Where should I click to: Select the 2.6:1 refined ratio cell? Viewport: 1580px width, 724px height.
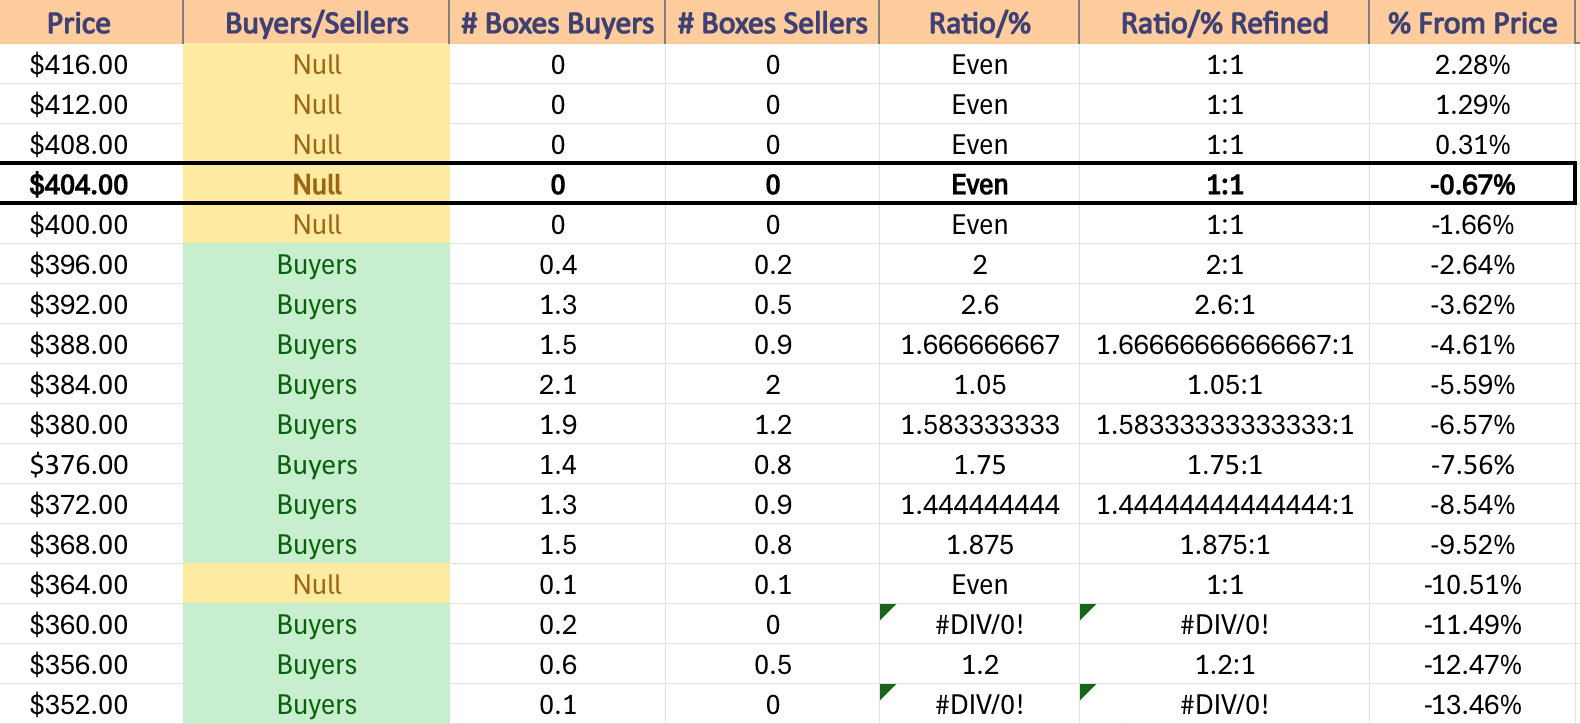[x=1224, y=305]
